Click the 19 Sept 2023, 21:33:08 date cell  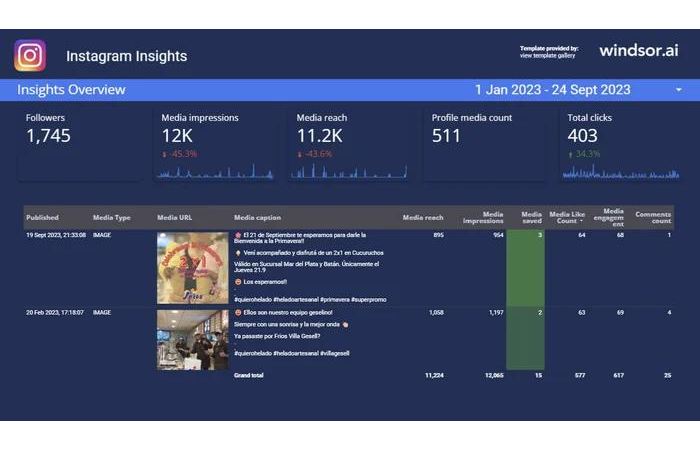tap(56, 235)
